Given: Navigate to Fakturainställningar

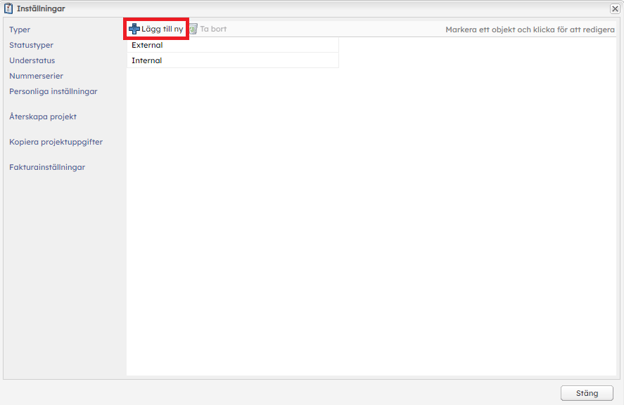Looking at the screenshot, I should tap(47, 167).
